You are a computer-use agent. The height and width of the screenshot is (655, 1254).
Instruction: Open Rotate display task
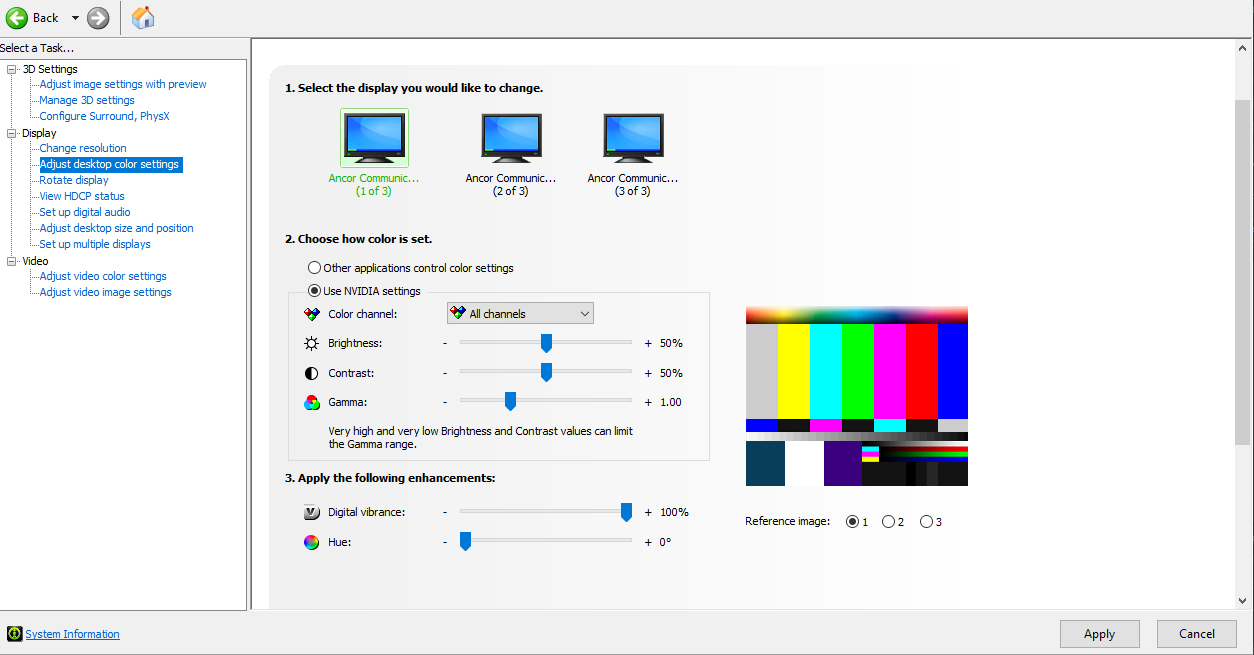click(74, 180)
